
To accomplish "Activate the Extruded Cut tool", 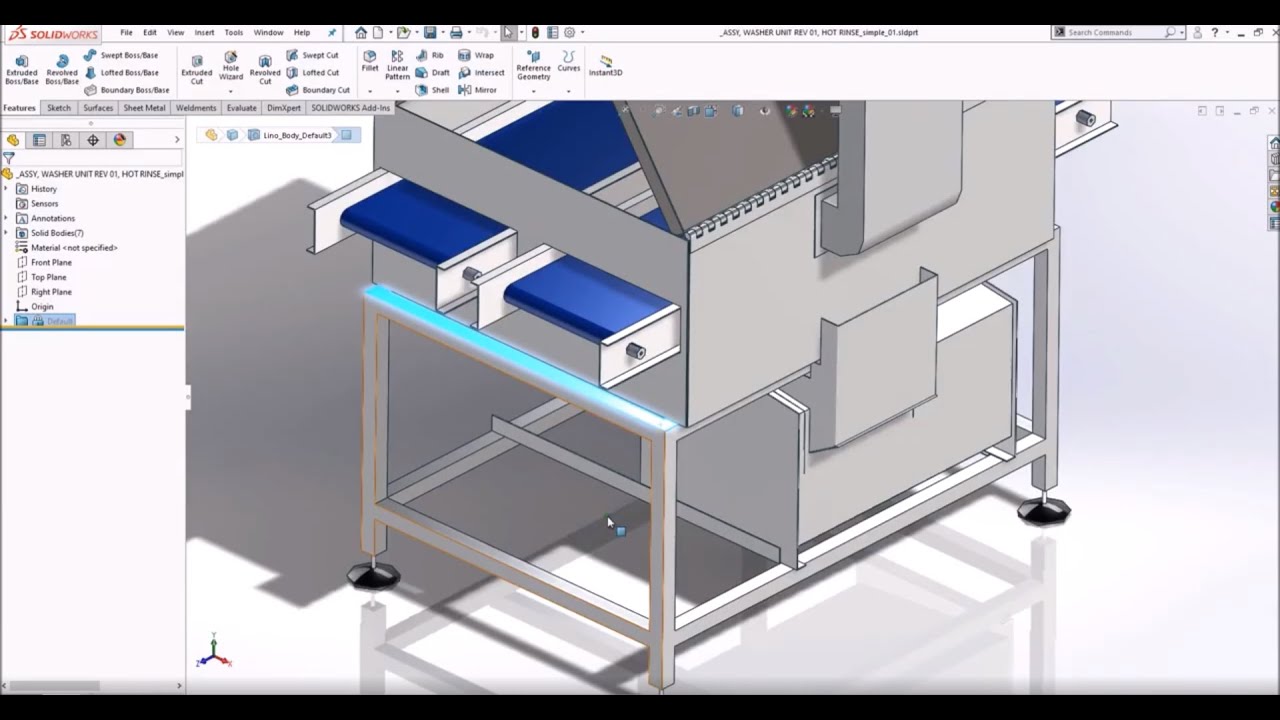I will click(197, 69).
